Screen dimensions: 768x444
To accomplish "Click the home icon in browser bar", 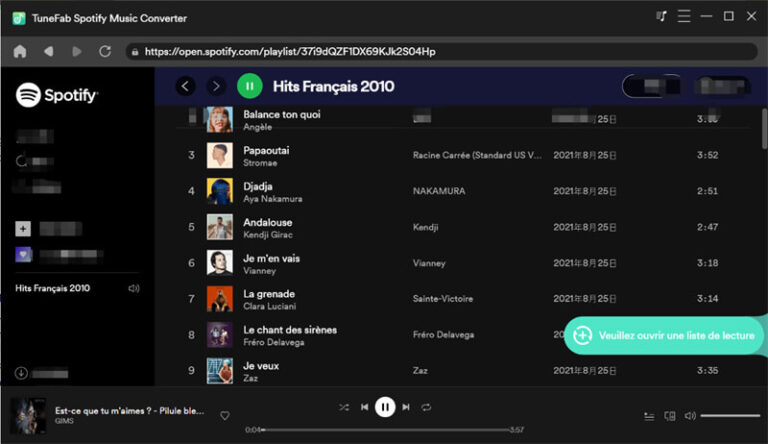I will pos(20,51).
